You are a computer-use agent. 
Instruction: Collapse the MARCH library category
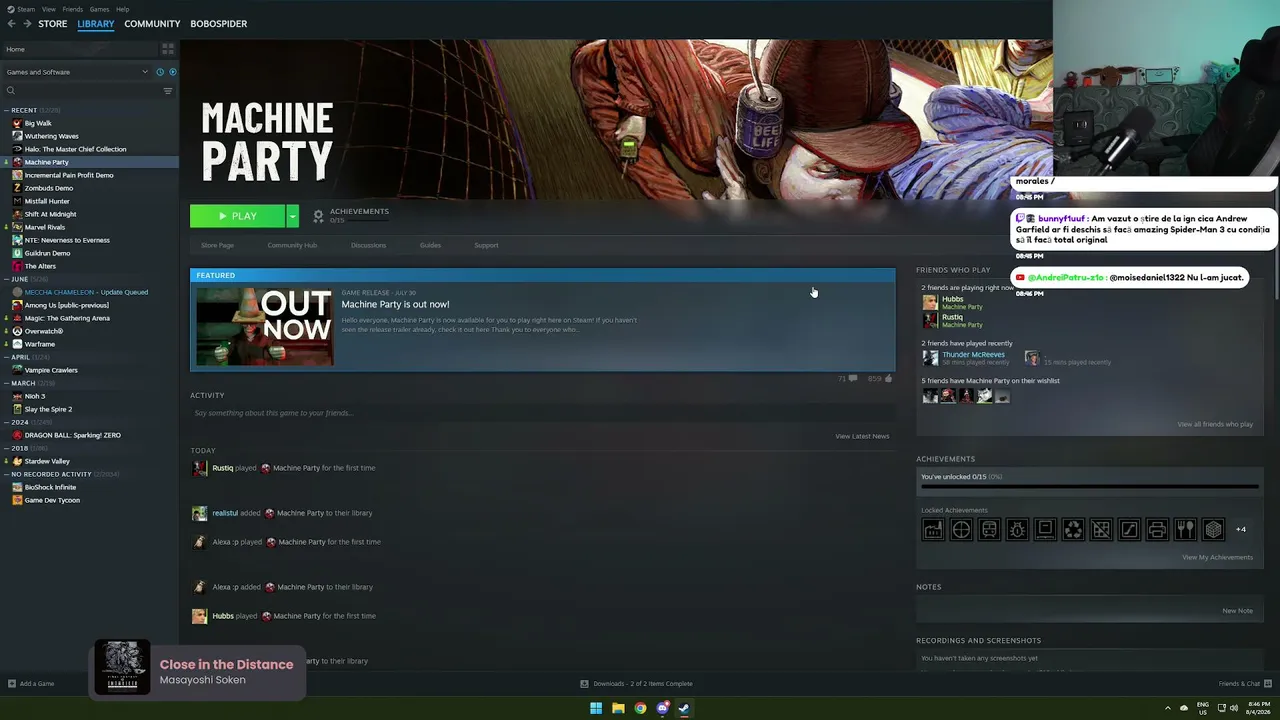click(7, 383)
